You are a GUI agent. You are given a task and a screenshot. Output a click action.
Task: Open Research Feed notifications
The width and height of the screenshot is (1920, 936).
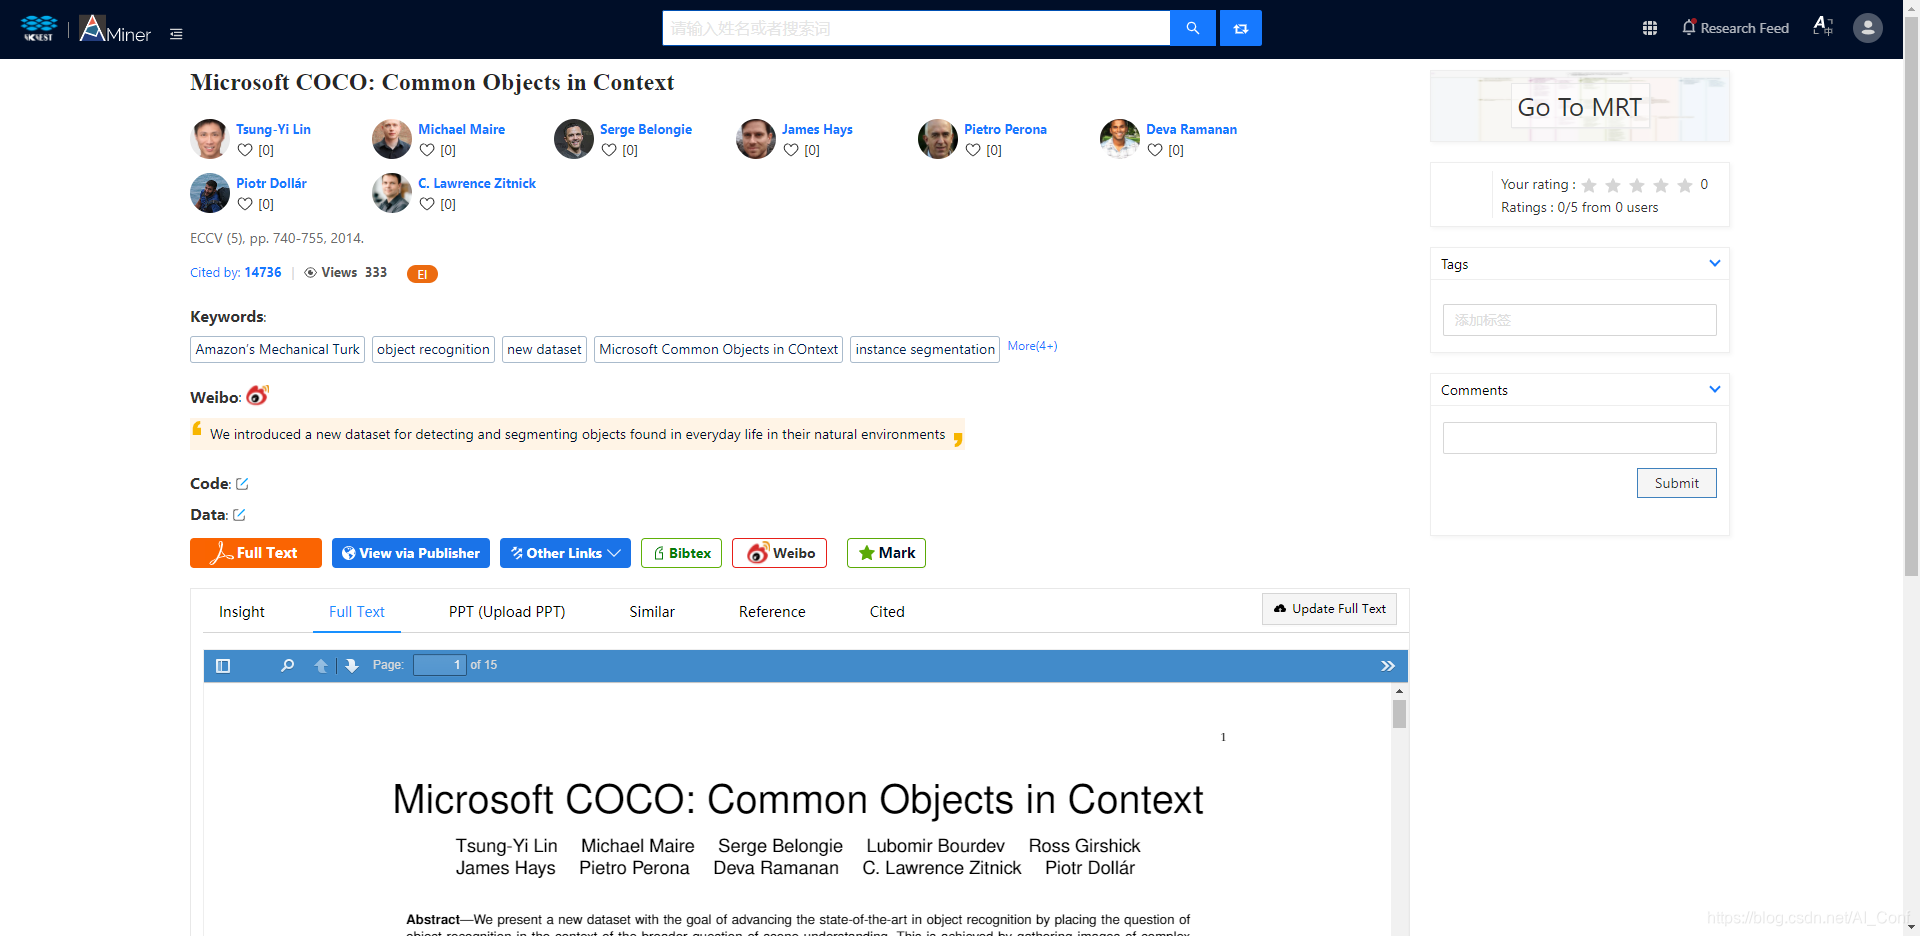1735,28
